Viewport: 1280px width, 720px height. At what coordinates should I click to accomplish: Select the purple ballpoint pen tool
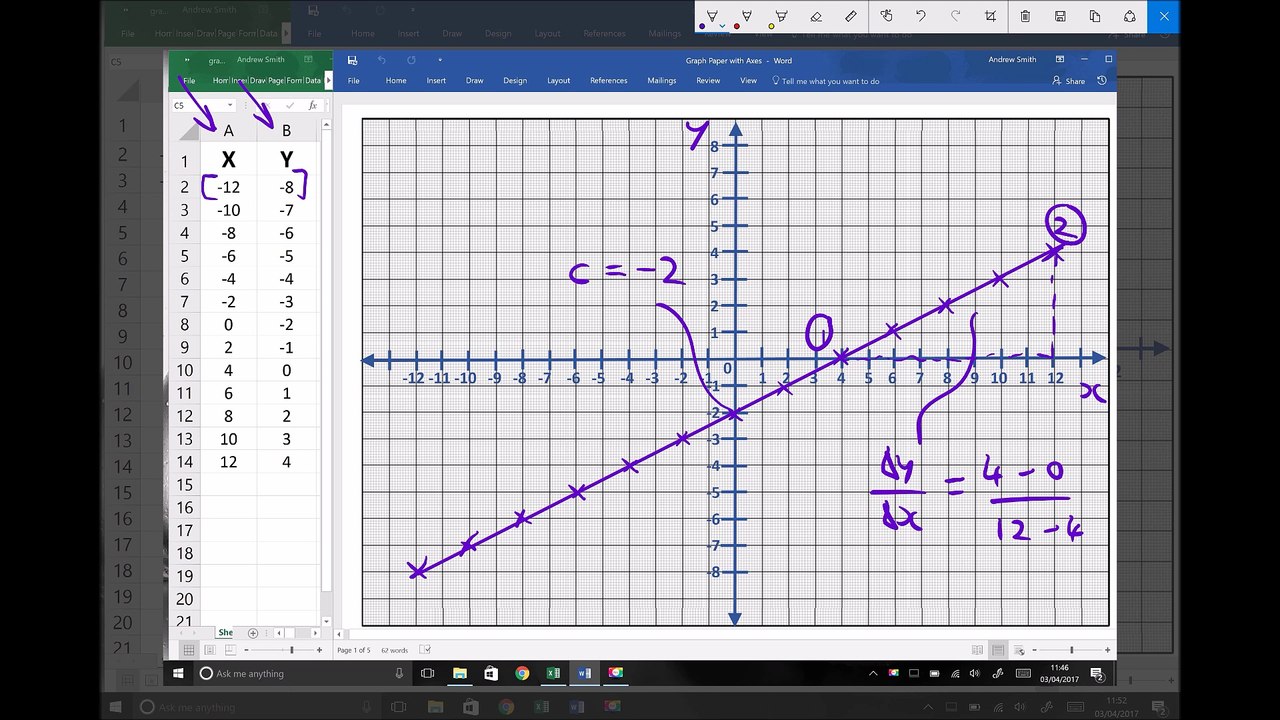tap(712, 16)
